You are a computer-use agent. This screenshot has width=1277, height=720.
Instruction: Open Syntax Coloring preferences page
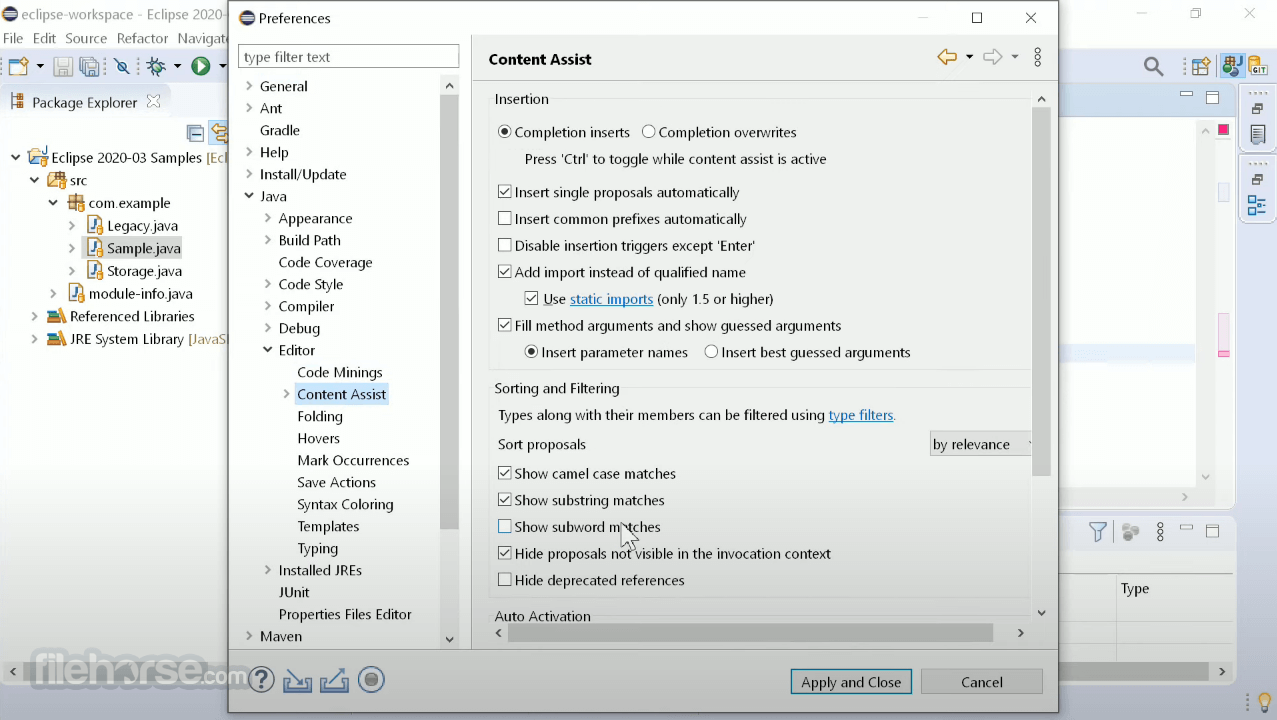345,504
